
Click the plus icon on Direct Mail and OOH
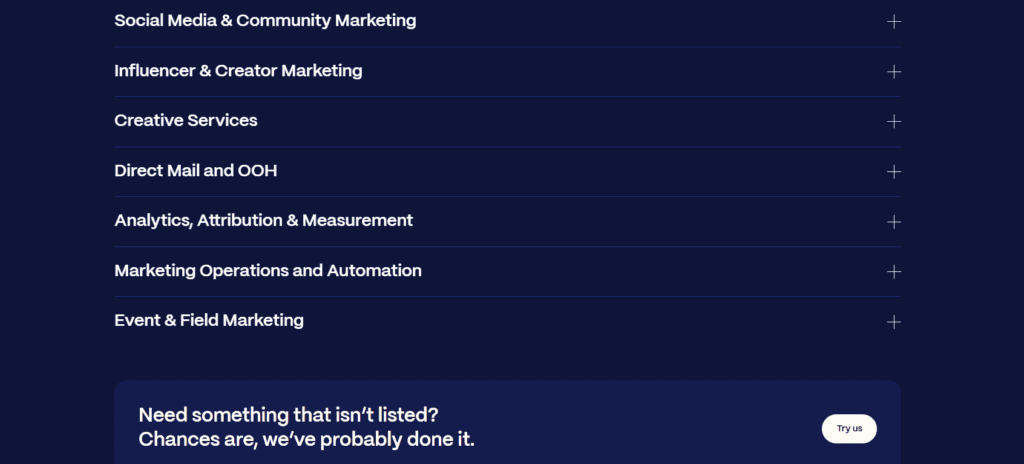[x=894, y=171]
